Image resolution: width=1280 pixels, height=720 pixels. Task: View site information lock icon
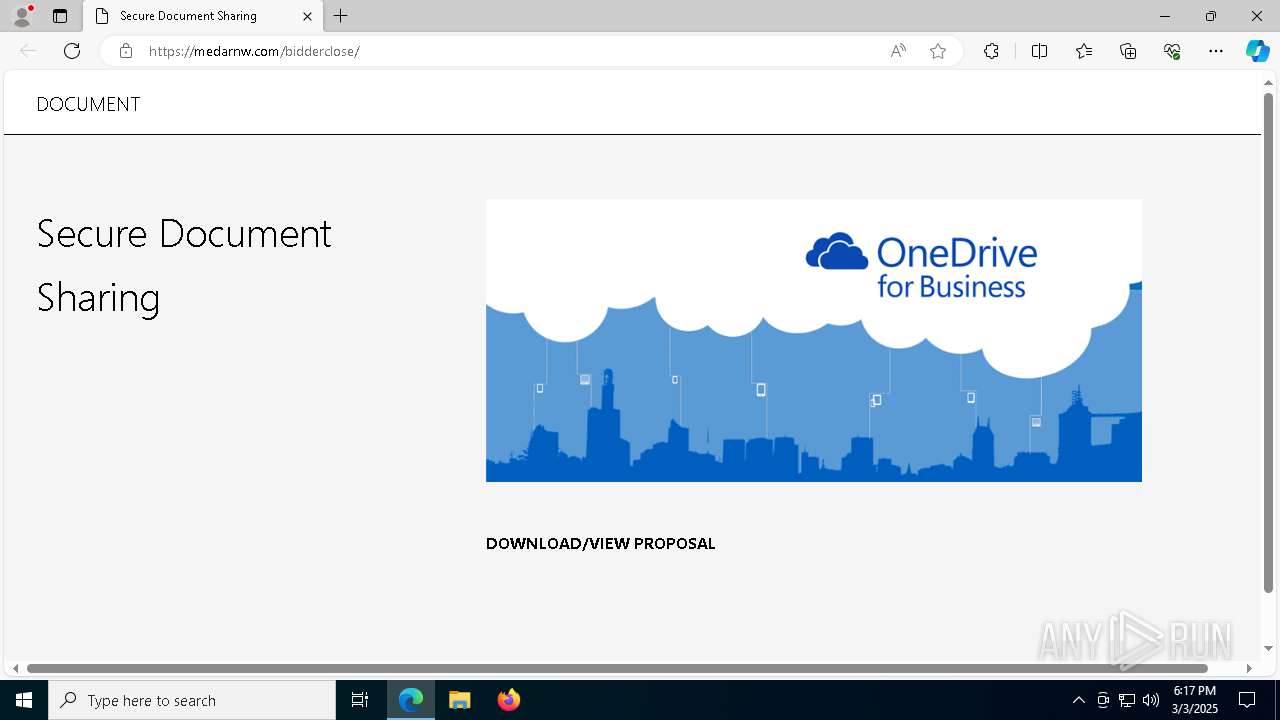126,51
